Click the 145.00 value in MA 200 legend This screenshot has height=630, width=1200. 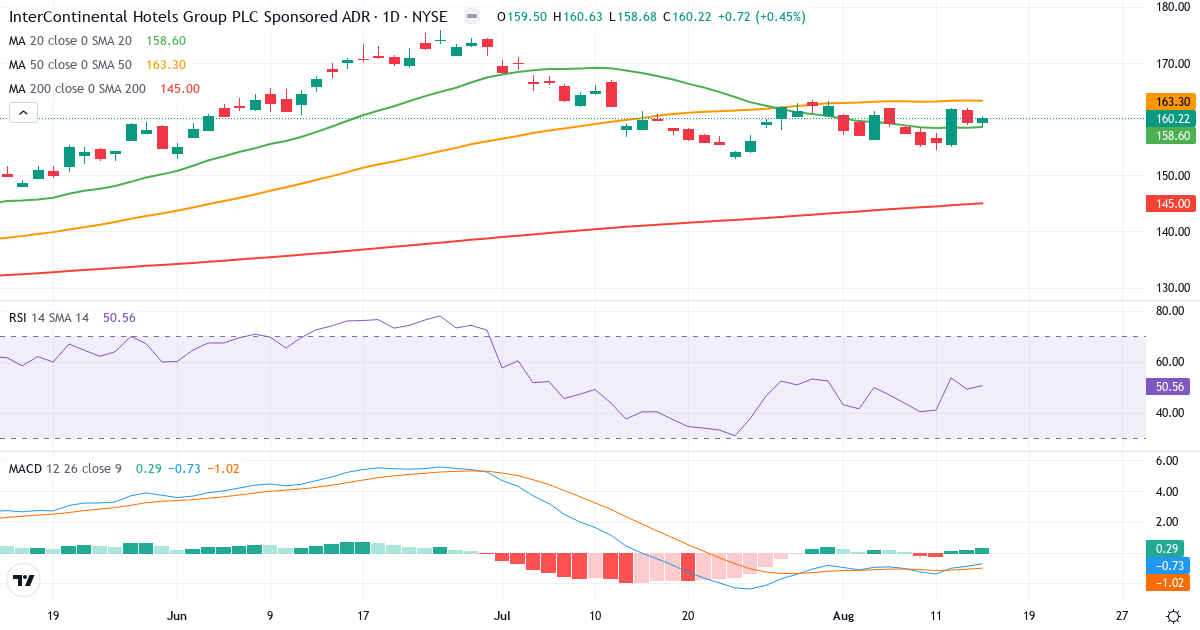[181, 89]
